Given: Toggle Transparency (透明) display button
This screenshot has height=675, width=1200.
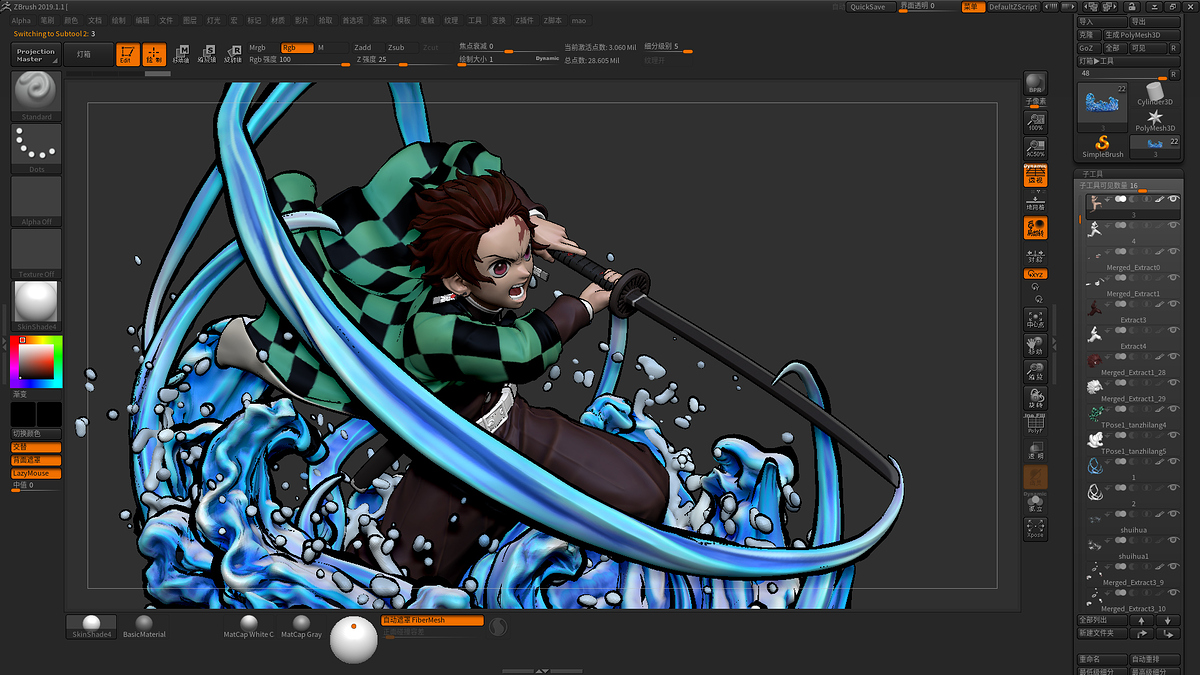Looking at the screenshot, I should point(1036,452).
